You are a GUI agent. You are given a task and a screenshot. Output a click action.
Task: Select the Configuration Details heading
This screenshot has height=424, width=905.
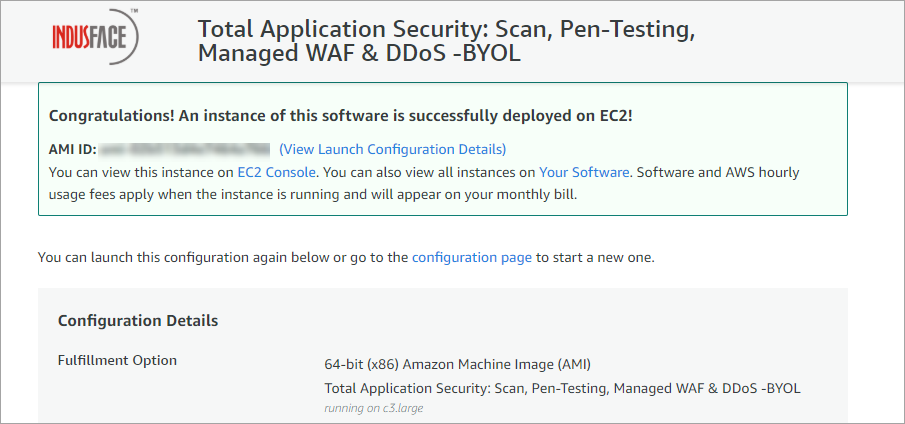click(138, 321)
